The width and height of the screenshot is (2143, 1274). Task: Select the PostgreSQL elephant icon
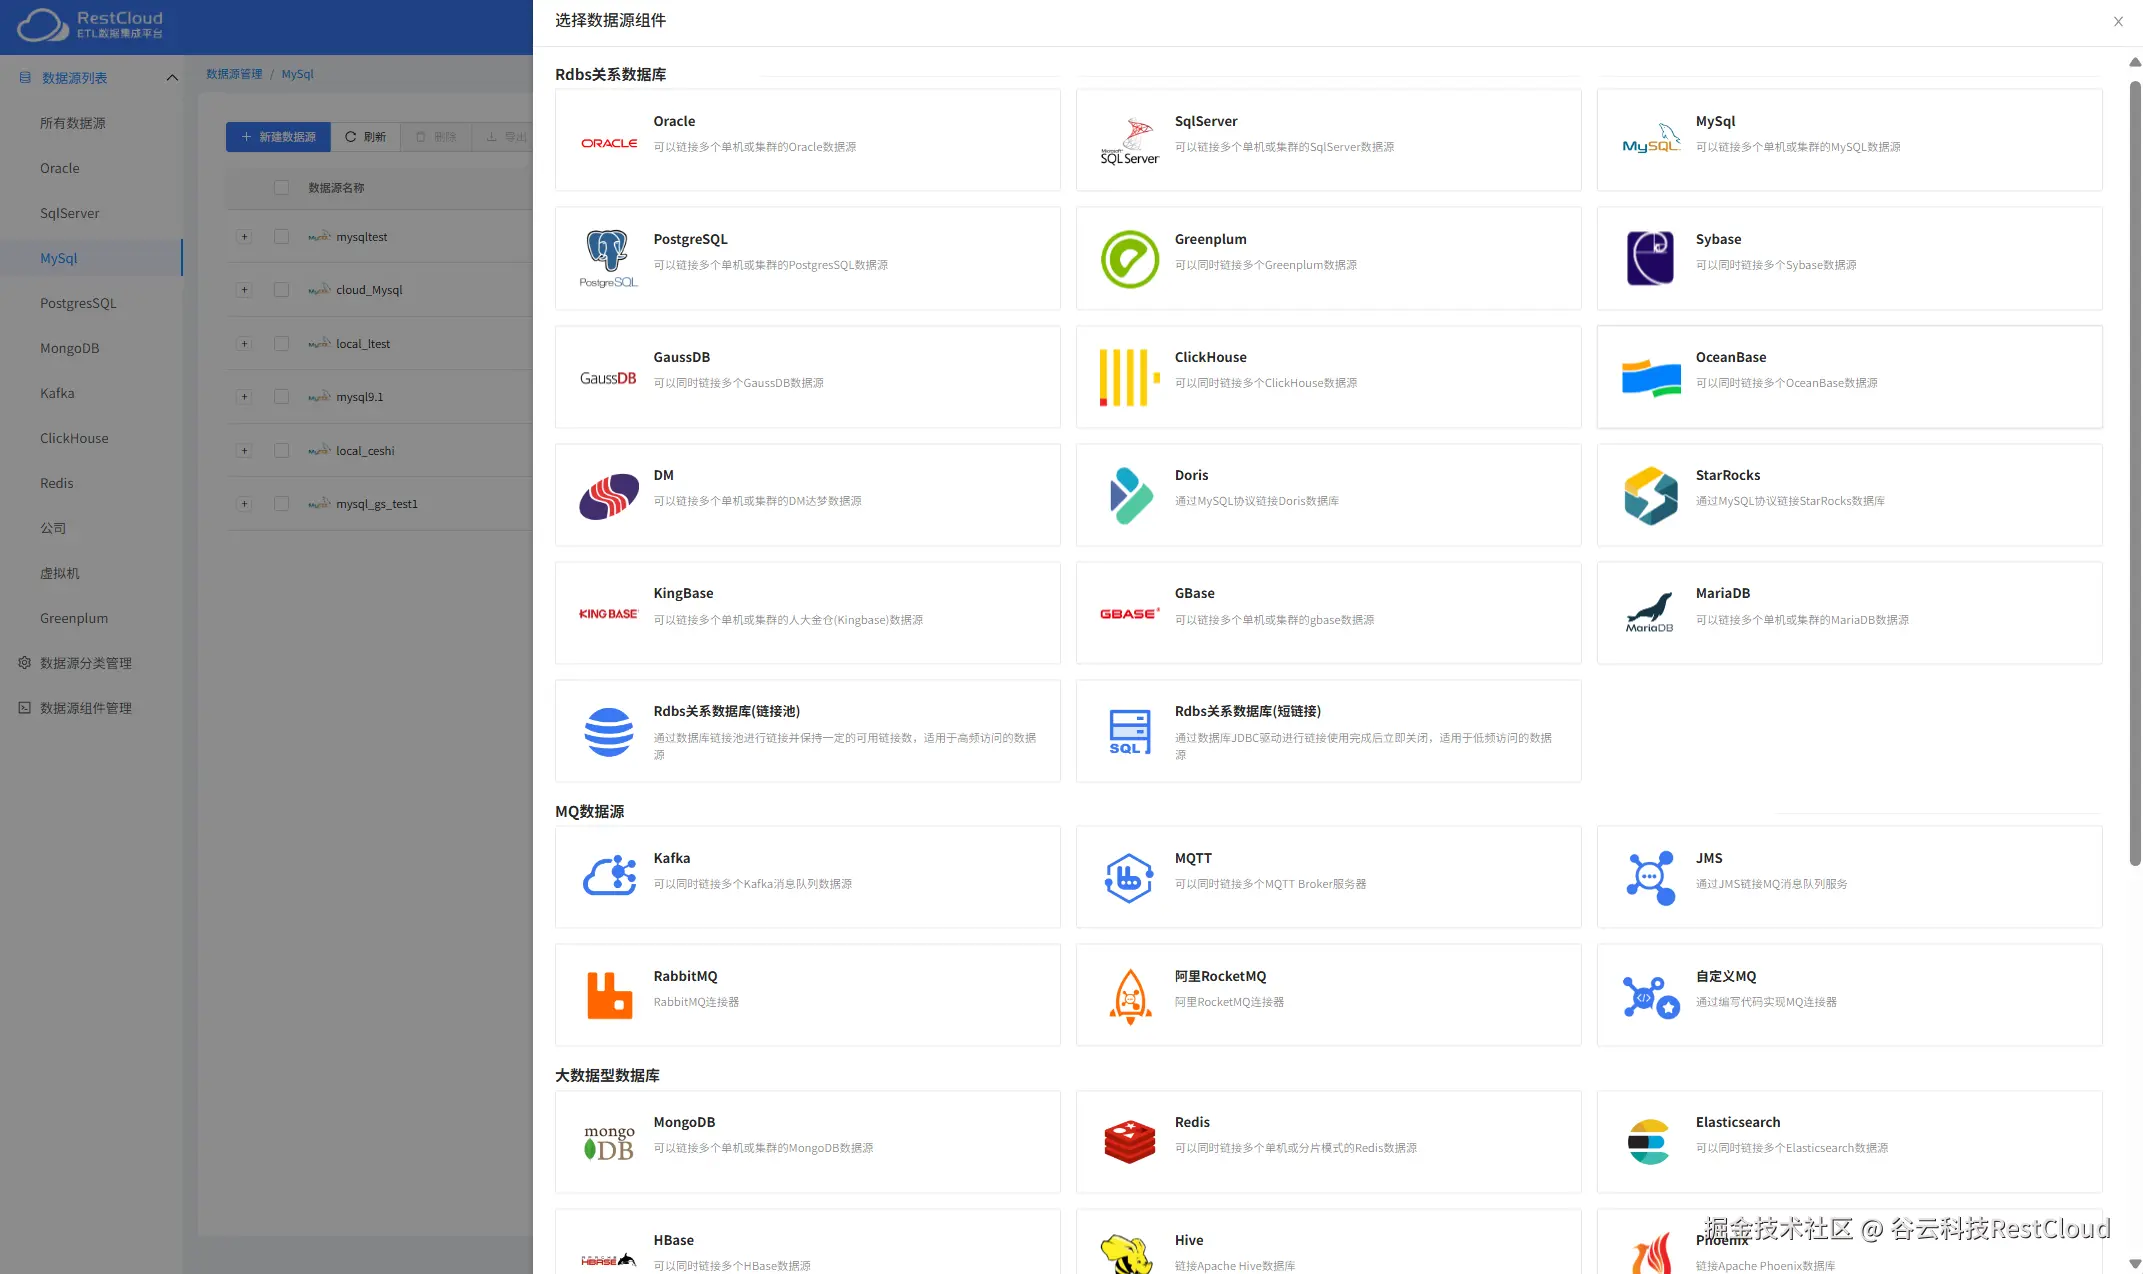609,258
